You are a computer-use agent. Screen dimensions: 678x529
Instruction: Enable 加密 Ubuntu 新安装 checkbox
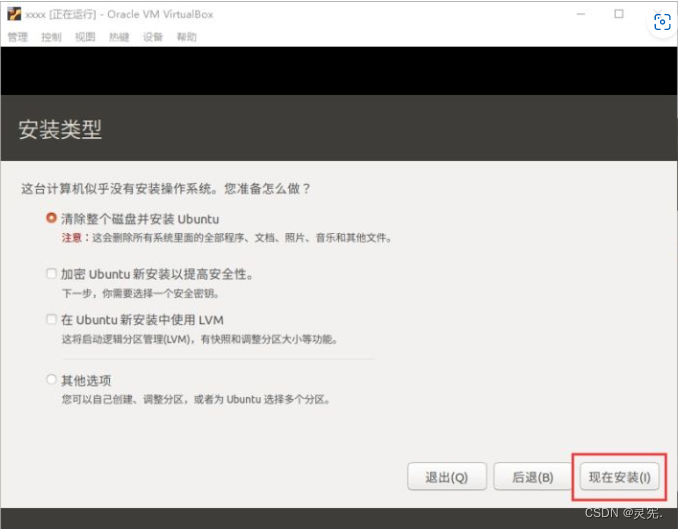pyautogui.click(x=51, y=273)
